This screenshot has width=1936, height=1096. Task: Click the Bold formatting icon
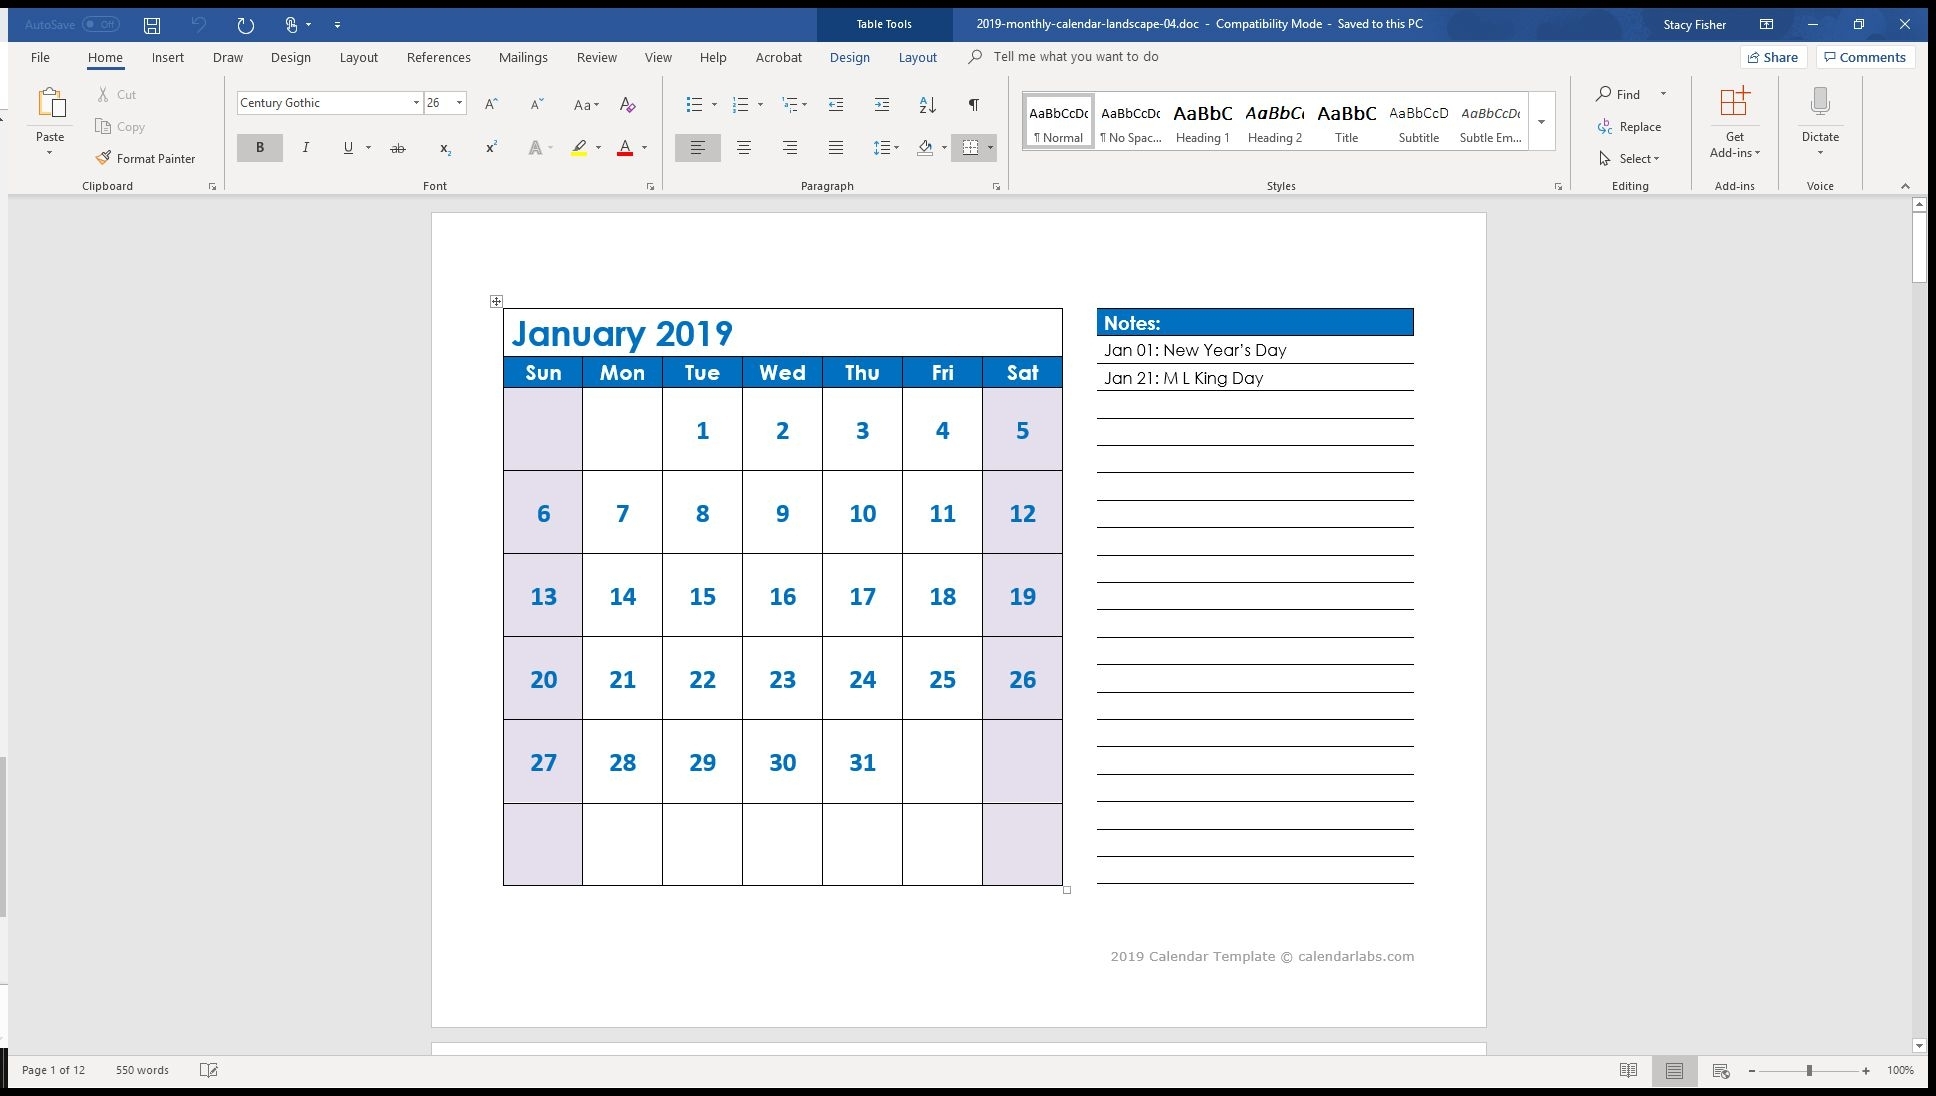click(x=261, y=146)
